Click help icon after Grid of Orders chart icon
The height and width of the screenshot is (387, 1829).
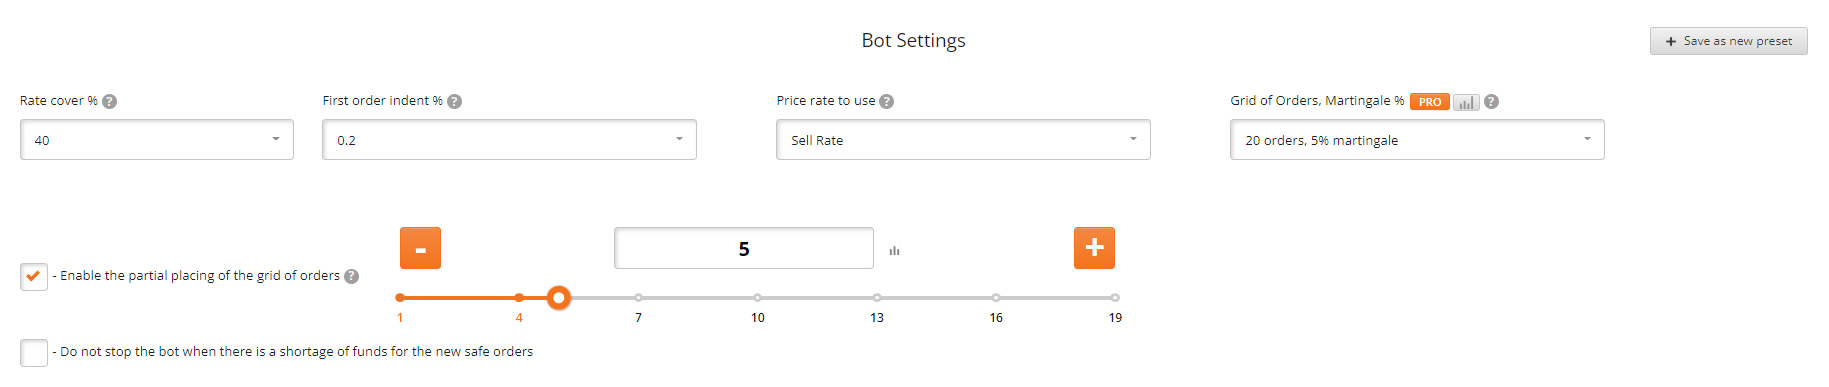(x=1492, y=101)
